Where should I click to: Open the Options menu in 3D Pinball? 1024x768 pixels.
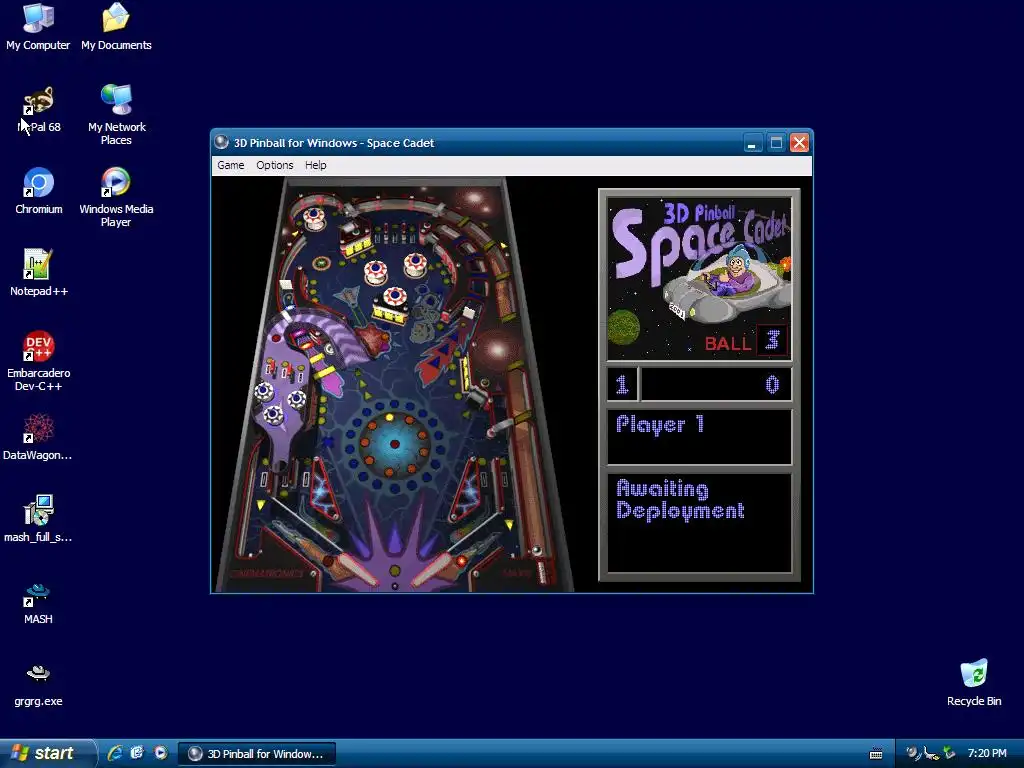[x=274, y=165]
